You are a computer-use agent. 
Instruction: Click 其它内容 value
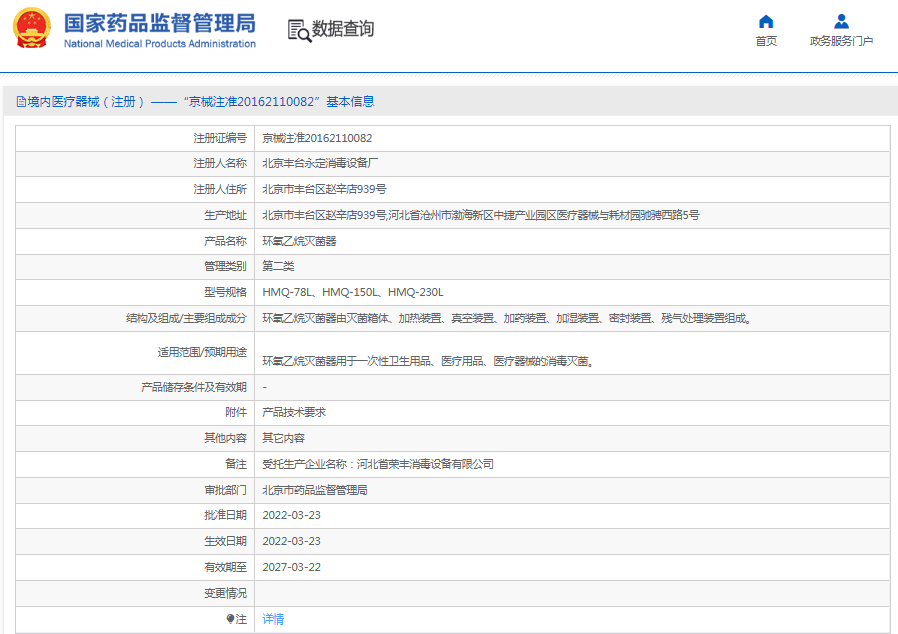point(283,438)
